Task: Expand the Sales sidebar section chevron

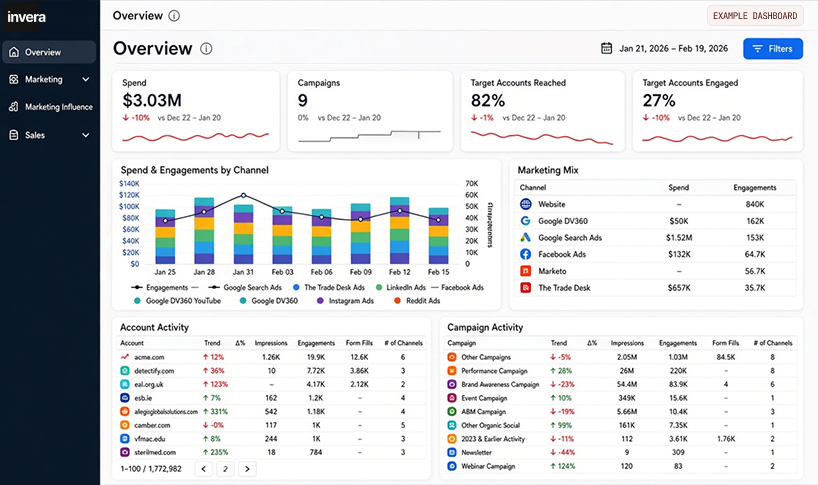Action: point(86,135)
